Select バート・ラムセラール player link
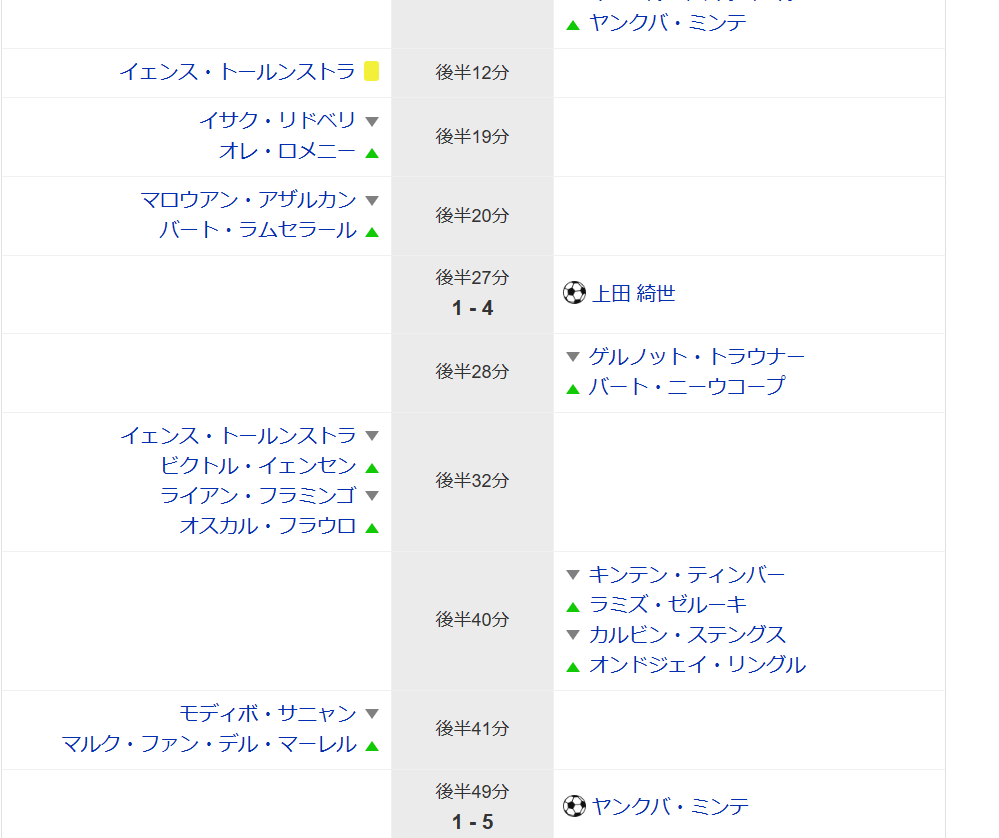 tap(257, 229)
